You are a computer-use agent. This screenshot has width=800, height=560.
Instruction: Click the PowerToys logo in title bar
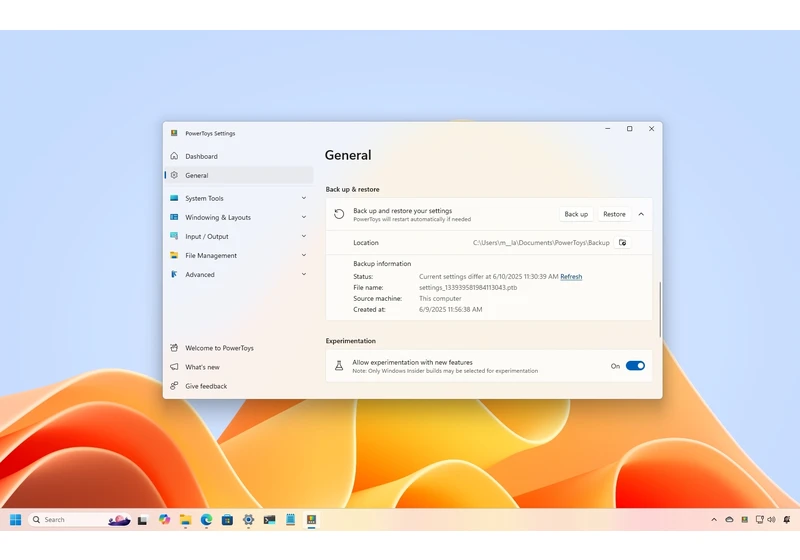174,133
